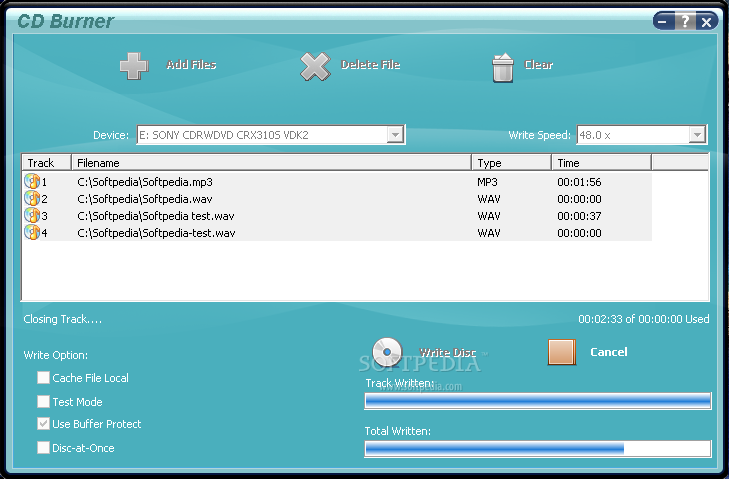The height and width of the screenshot is (479, 729).
Task: Click the 00:00:37 time value
Action: click(579, 216)
